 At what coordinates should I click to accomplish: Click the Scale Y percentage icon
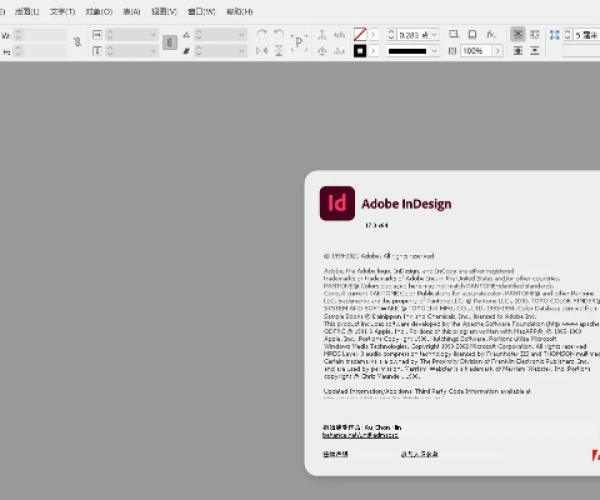point(97,50)
